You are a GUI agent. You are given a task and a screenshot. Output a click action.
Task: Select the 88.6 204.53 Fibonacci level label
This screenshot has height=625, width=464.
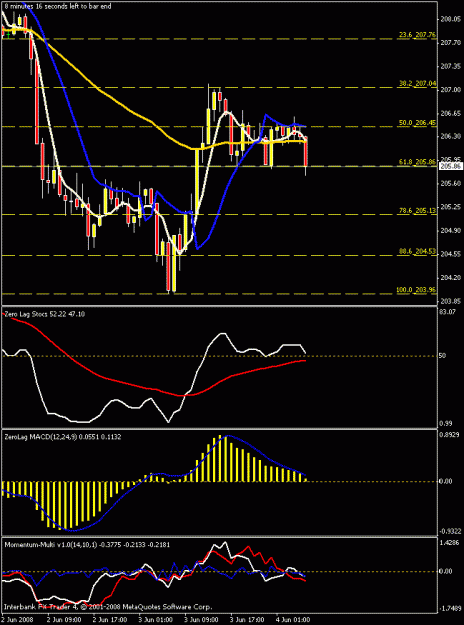pyautogui.click(x=417, y=252)
